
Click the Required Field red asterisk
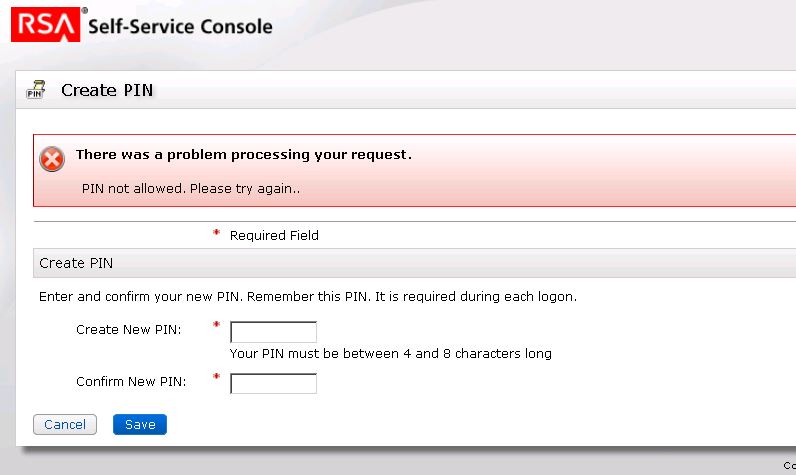(x=216, y=234)
